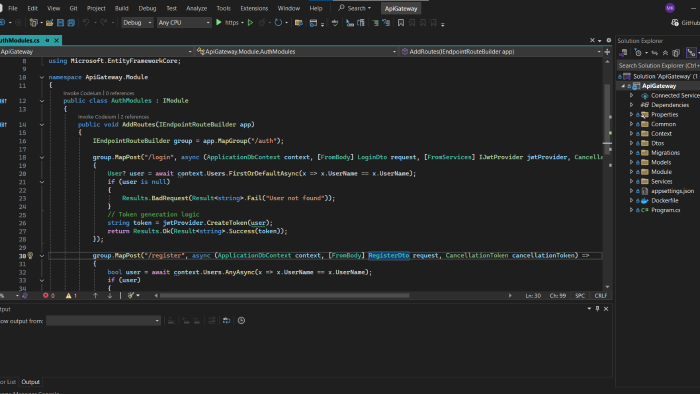The width and height of the screenshot is (700, 394).
Task: Click the Open File folder icon in toolbar
Action: coord(50,22)
